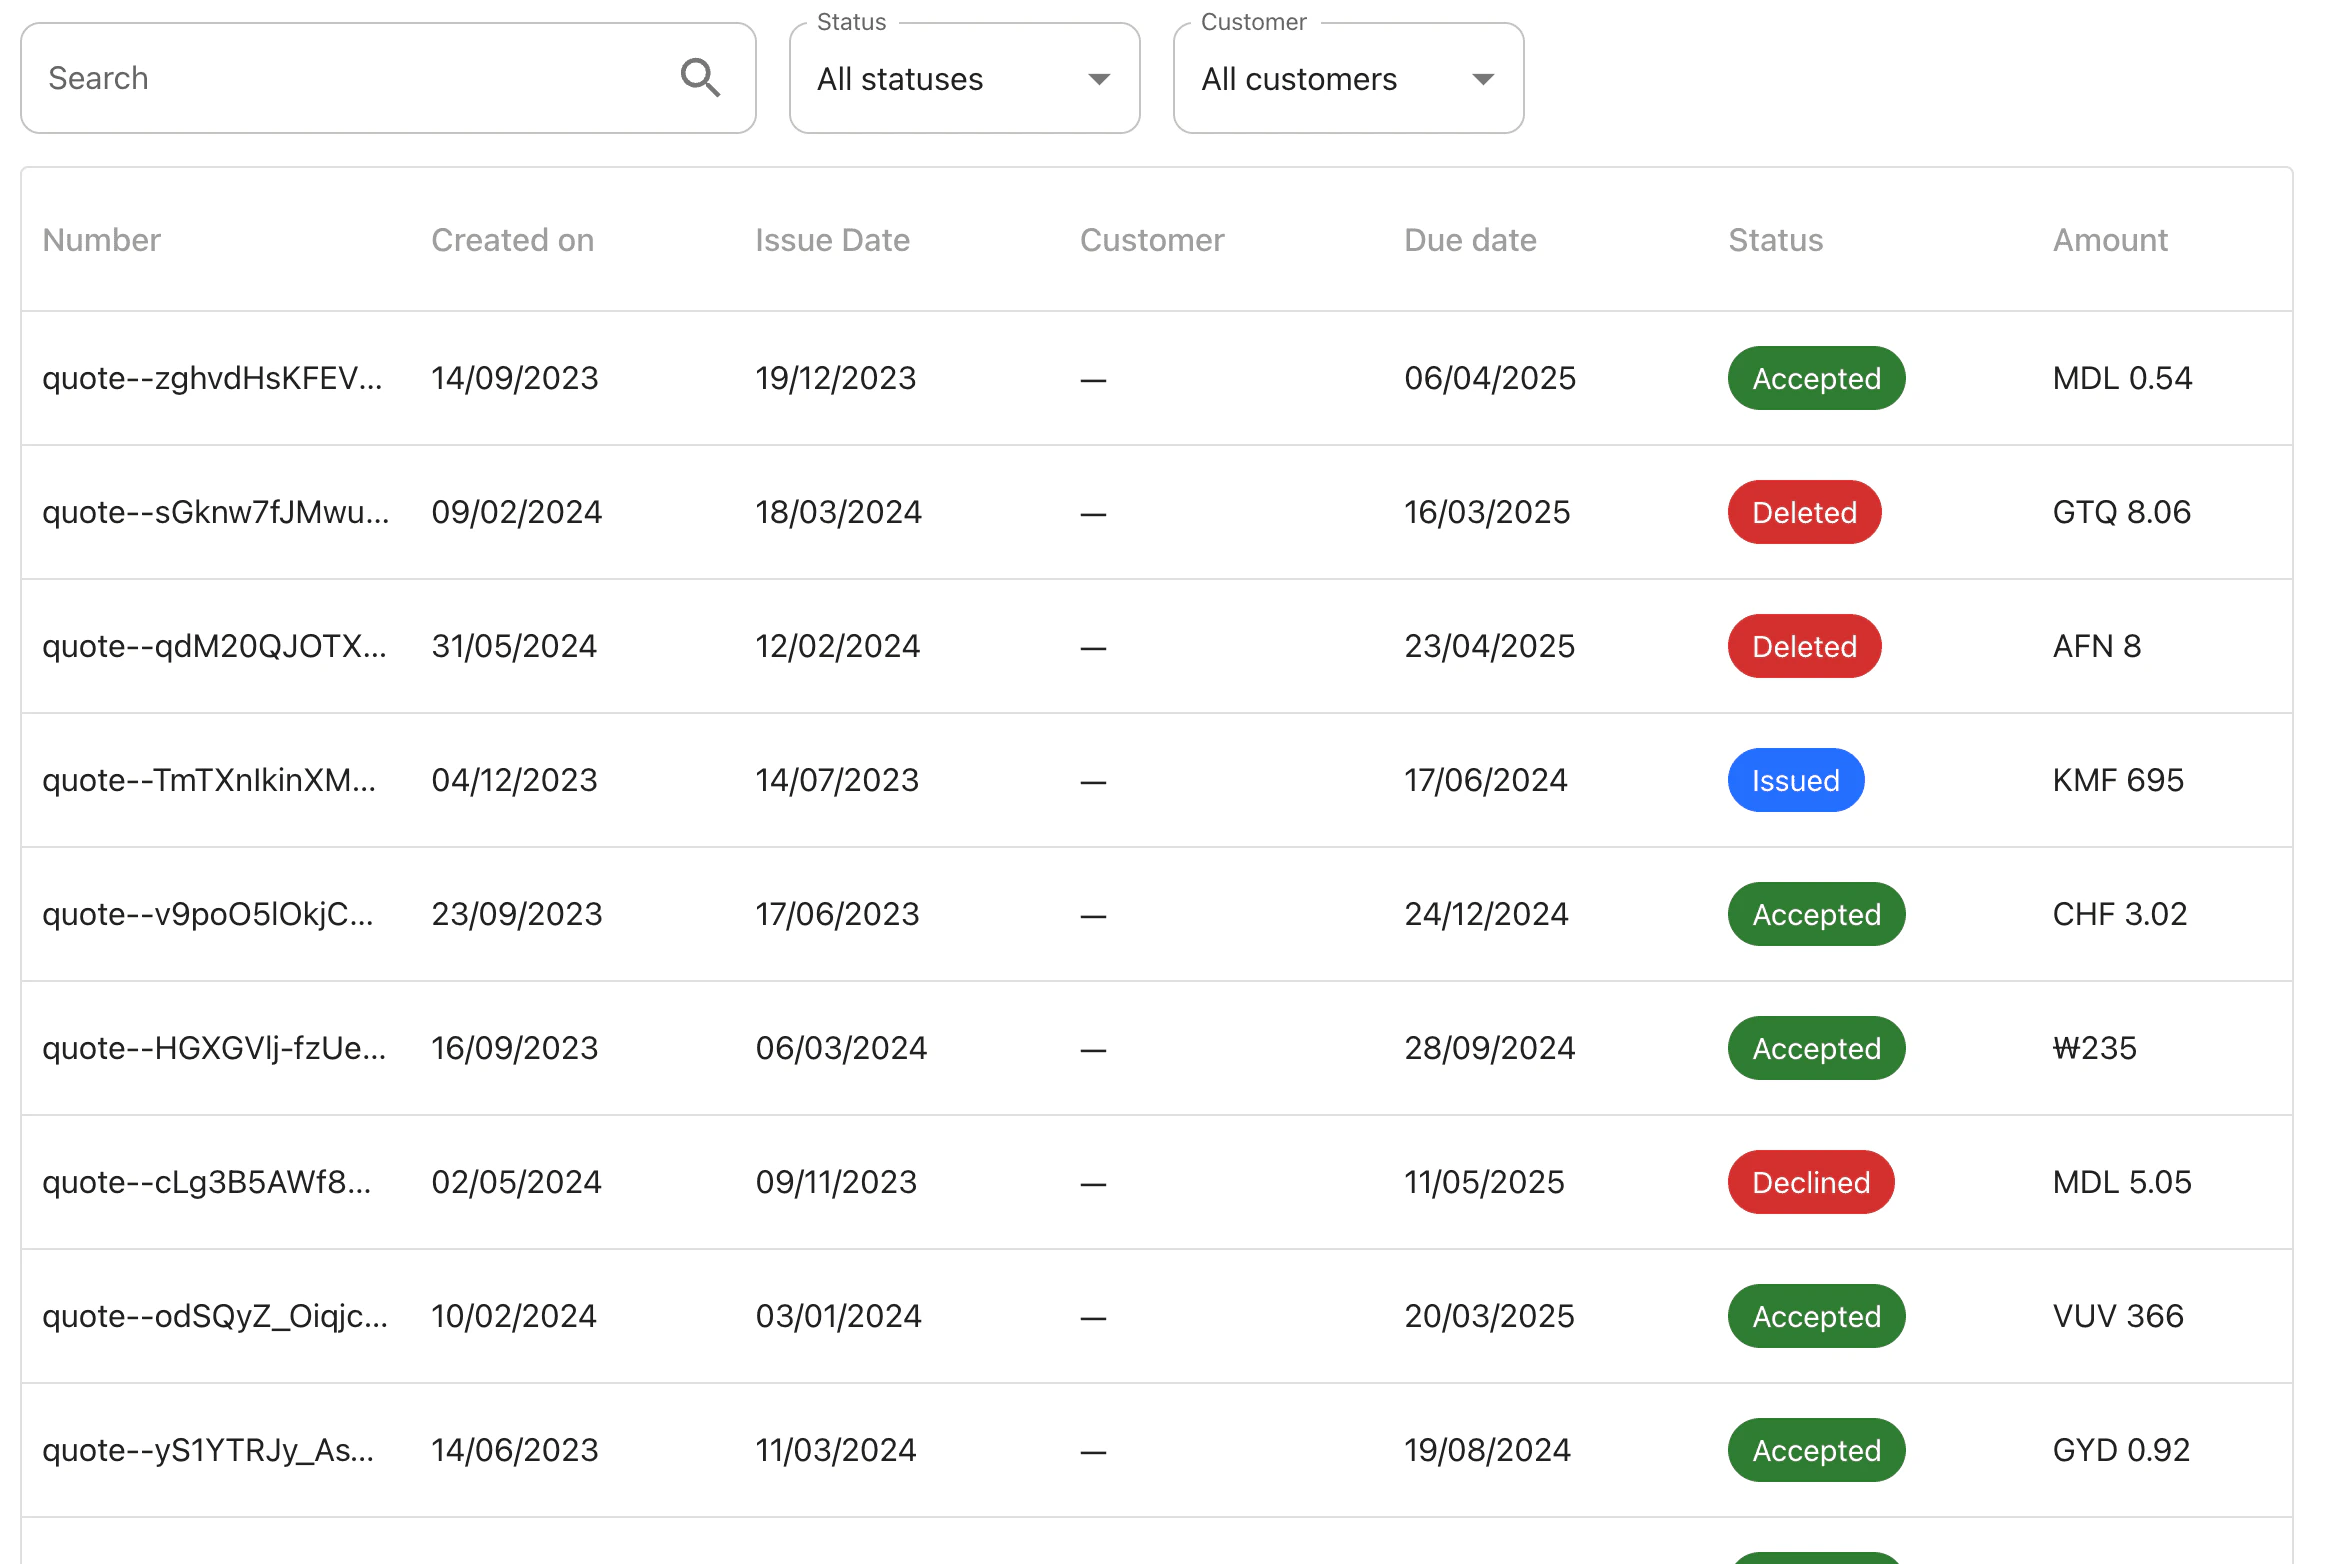Click the Declined badge on quote--cLg3B5AWf8

click(1809, 1182)
